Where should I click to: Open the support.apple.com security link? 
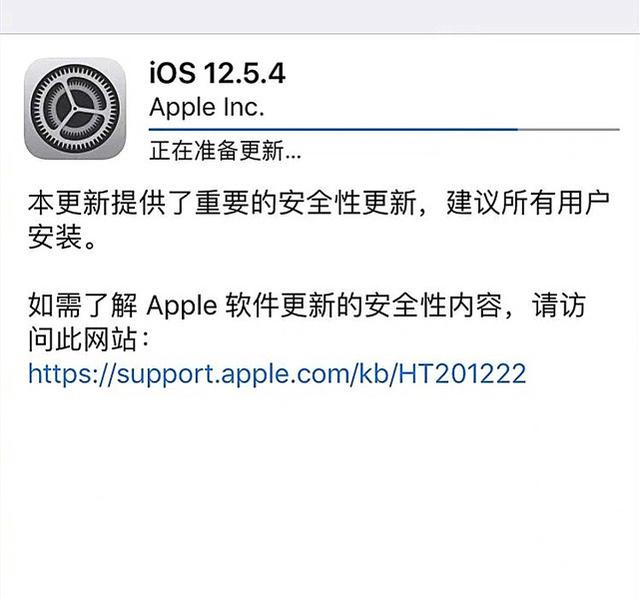click(x=277, y=373)
